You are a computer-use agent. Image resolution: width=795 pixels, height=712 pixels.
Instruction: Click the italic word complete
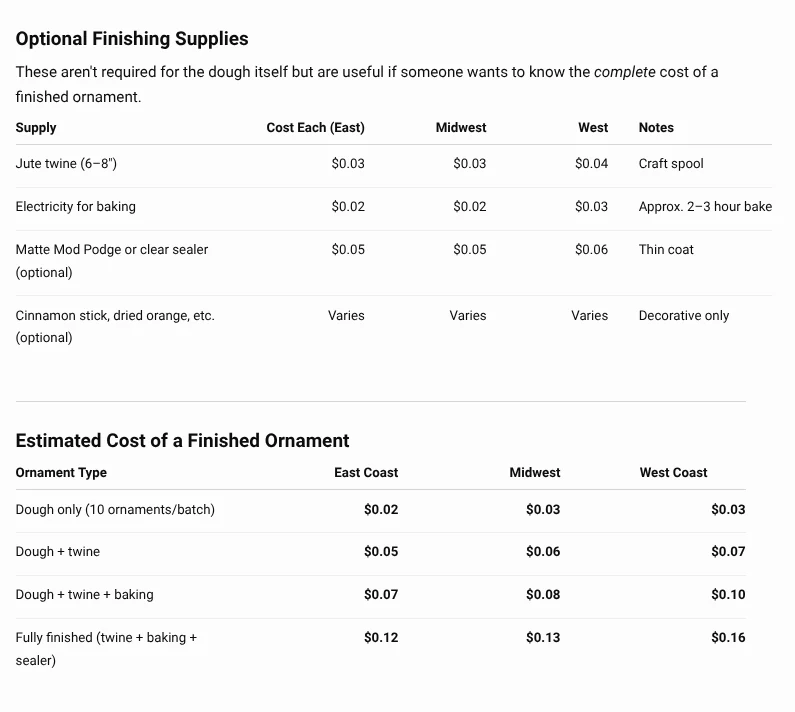coord(625,72)
